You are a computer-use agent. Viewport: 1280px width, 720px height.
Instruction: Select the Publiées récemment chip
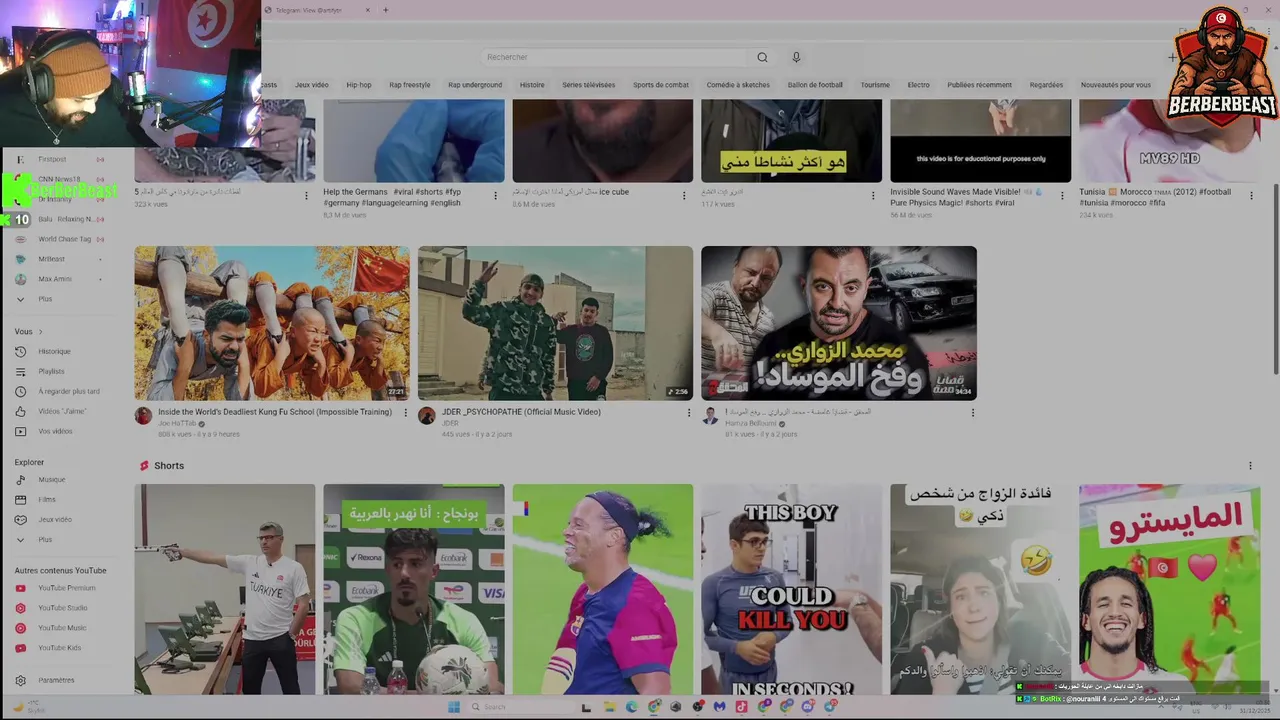(980, 85)
